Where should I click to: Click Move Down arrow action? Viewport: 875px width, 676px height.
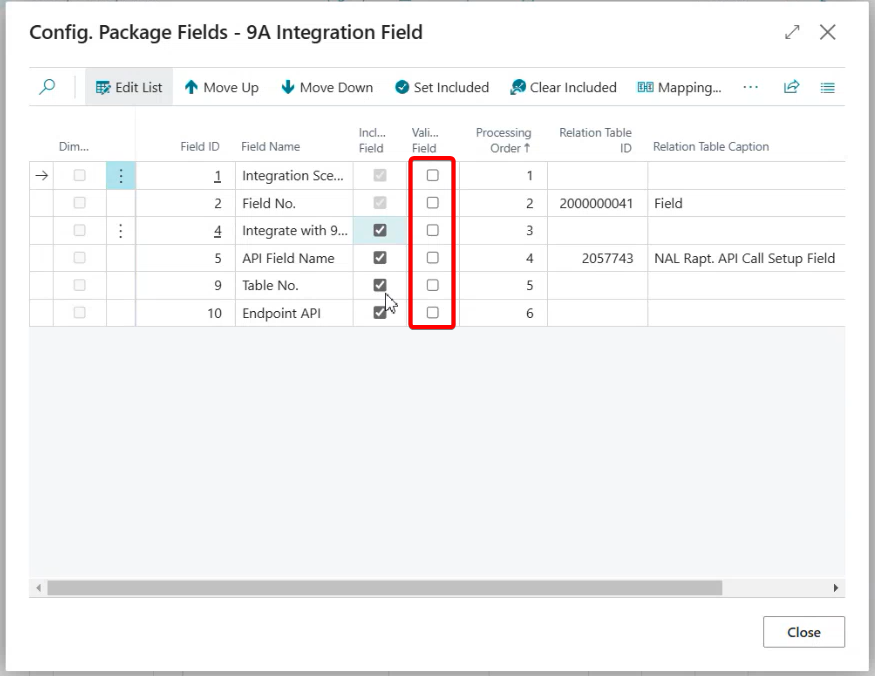(327, 87)
